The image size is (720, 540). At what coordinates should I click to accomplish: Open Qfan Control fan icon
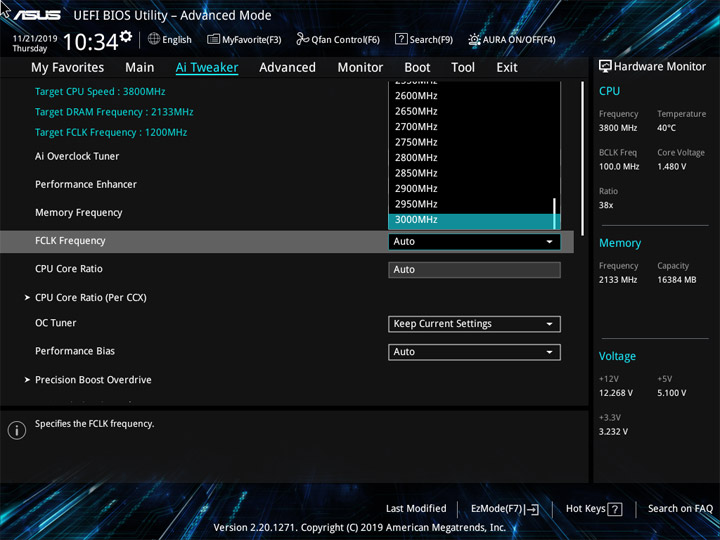pos(303,39)
